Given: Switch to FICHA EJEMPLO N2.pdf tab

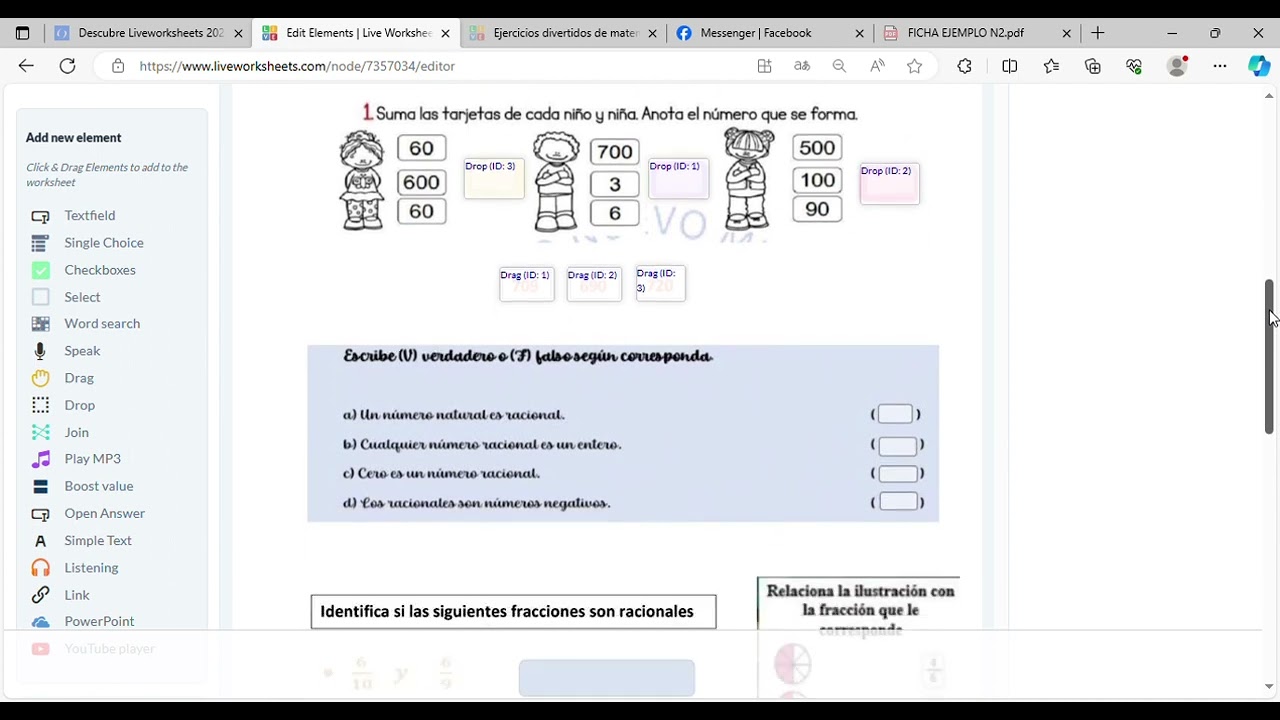Looking at the screenshot, I should coord(977,33).
